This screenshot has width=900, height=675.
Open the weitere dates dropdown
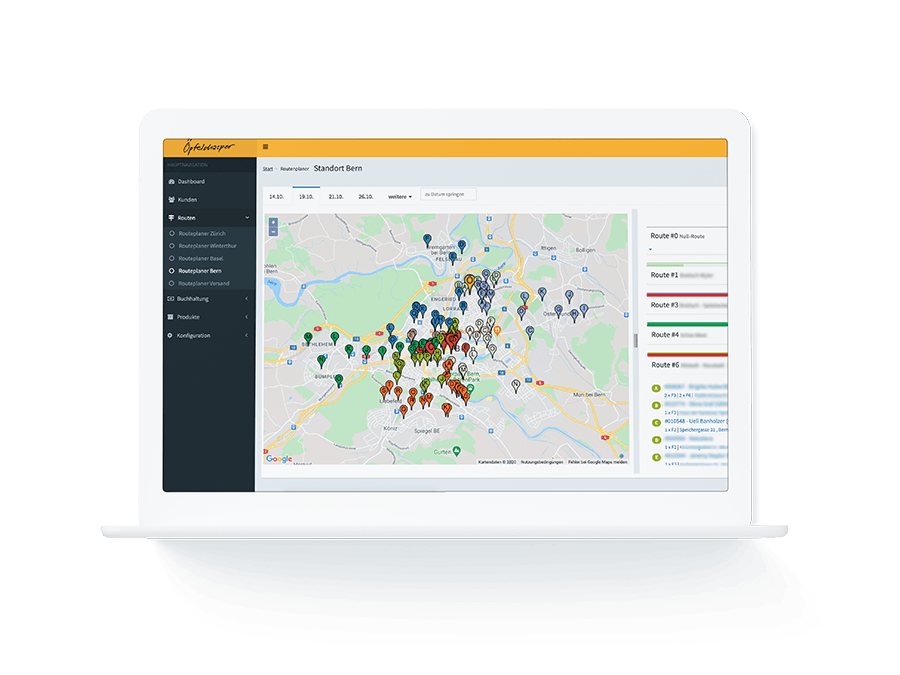[400, 197]
